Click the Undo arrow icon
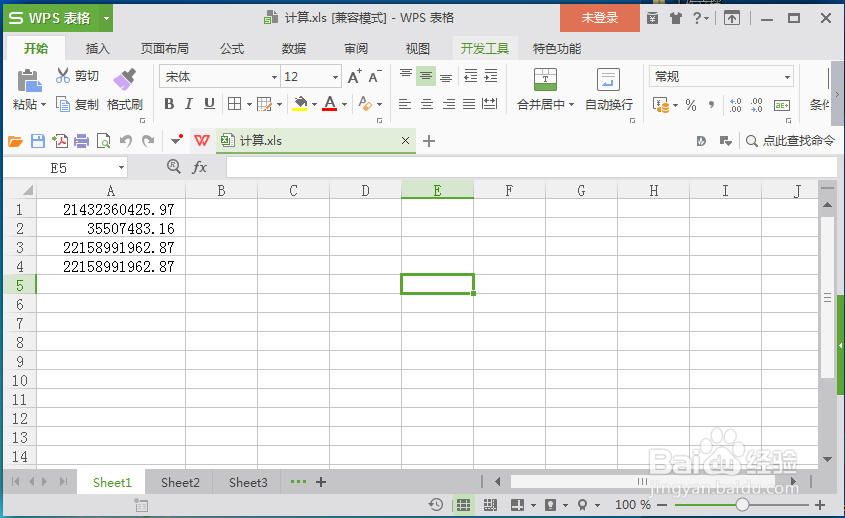Screen dimensions: 845x518 pyautogui.click(x=126, y=141)
